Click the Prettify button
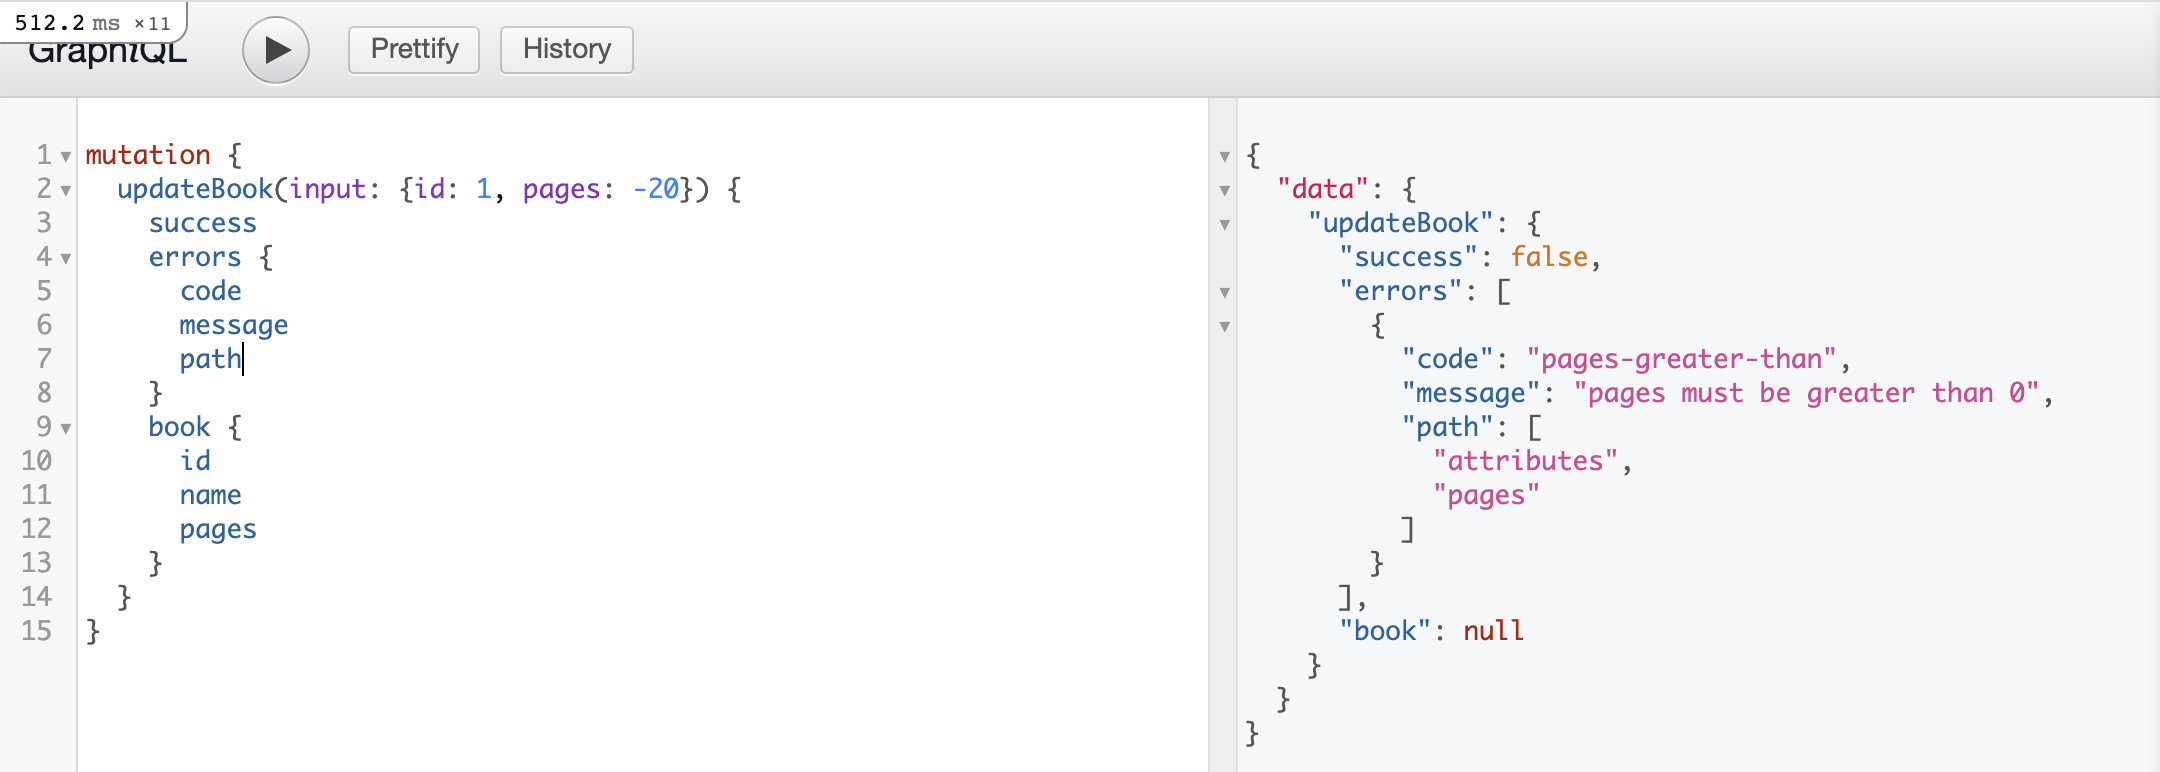This screenshot has width=2160, height=772. (414, 50)
